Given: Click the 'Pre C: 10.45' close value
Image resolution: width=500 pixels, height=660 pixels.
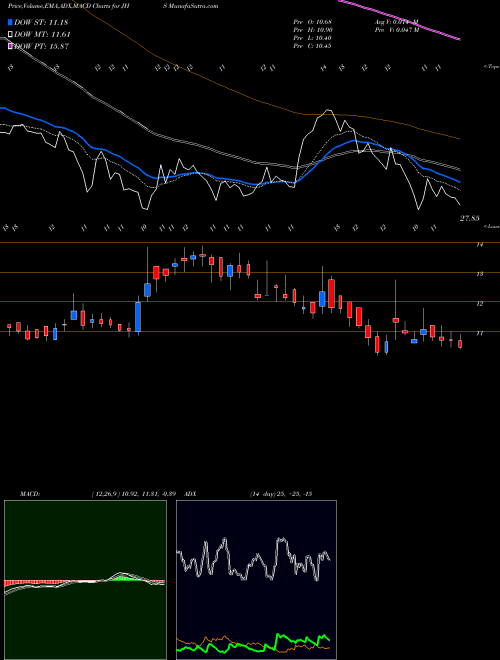Looking at the screenshot, I should [x=313, y=45].
